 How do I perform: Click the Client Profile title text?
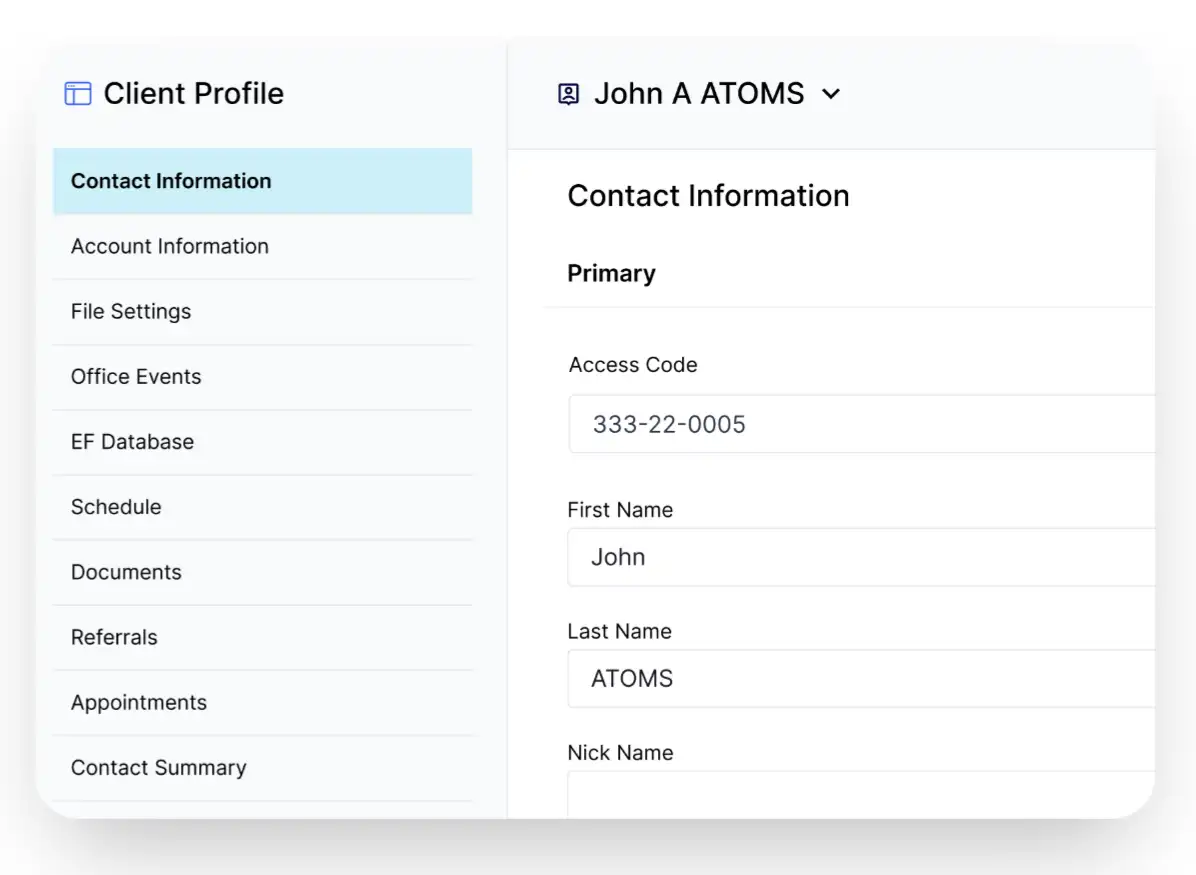[x=194, y=94]
